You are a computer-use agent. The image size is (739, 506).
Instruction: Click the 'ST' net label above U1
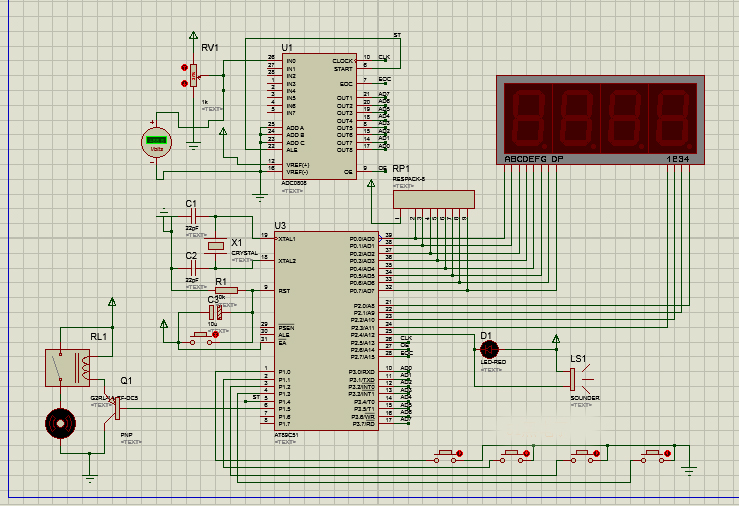pyautogui.click(x=397, y=35)
